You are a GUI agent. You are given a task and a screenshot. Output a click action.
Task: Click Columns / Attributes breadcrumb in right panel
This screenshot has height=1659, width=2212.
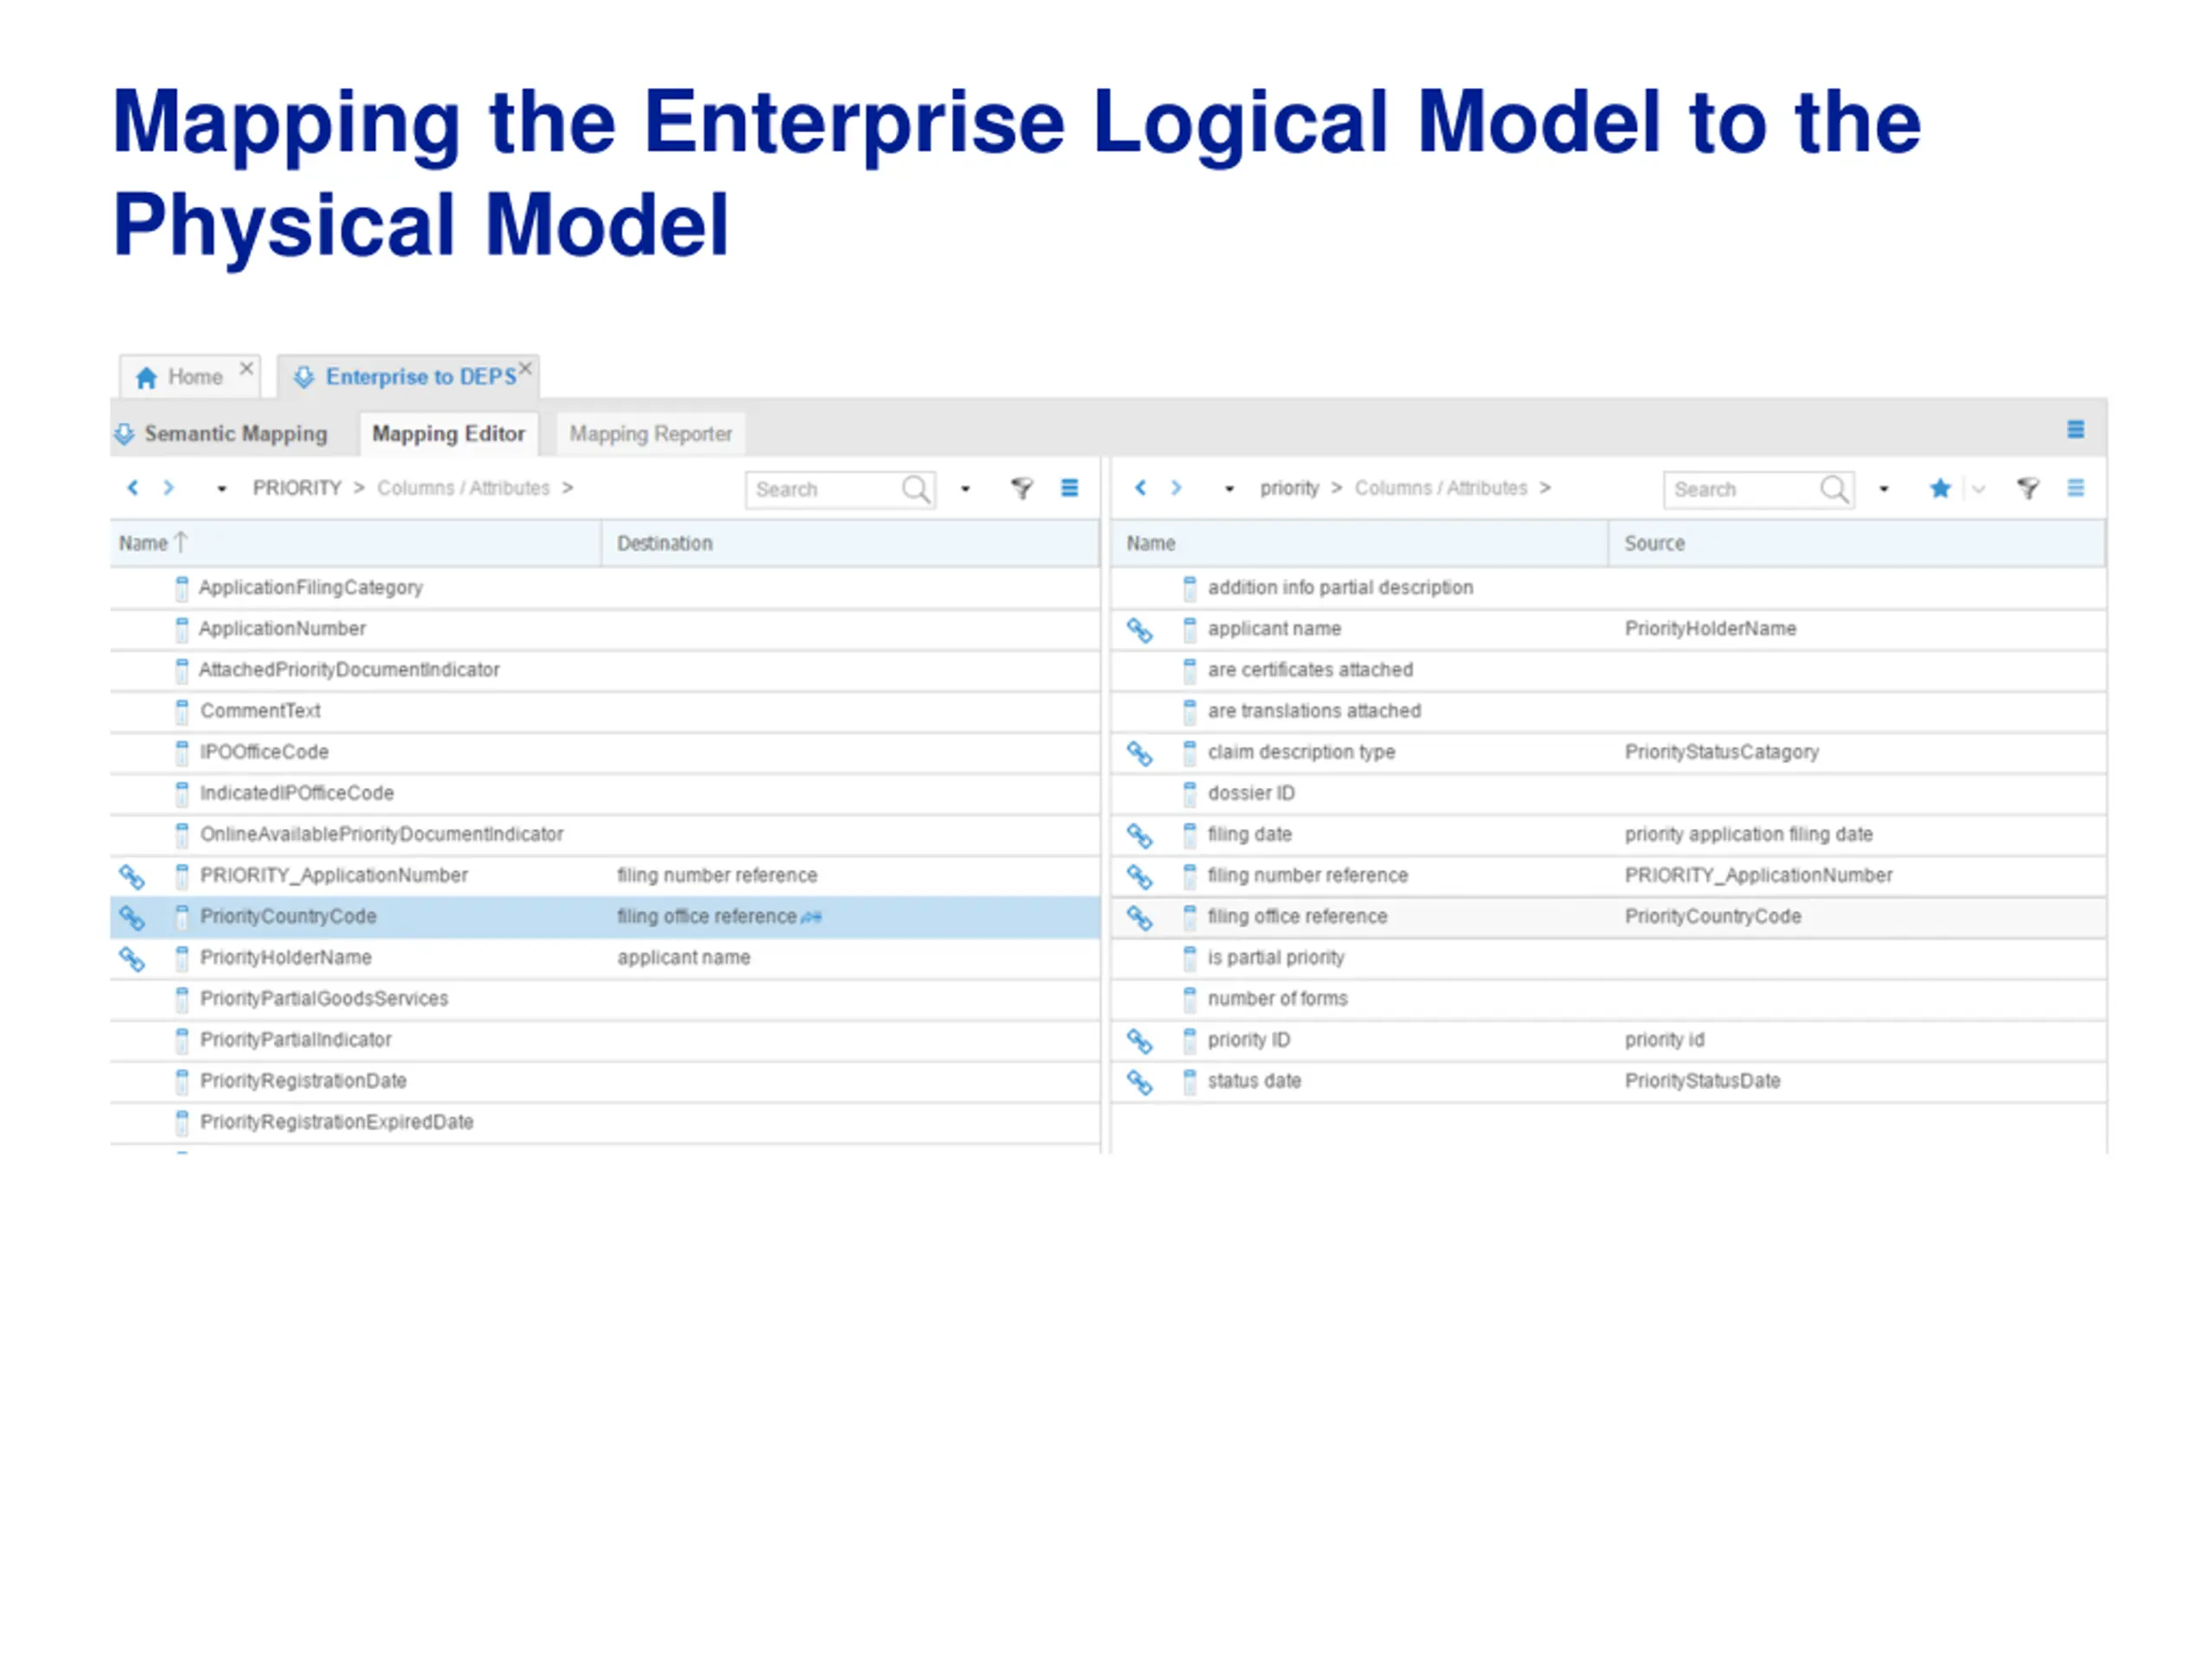1441,488
